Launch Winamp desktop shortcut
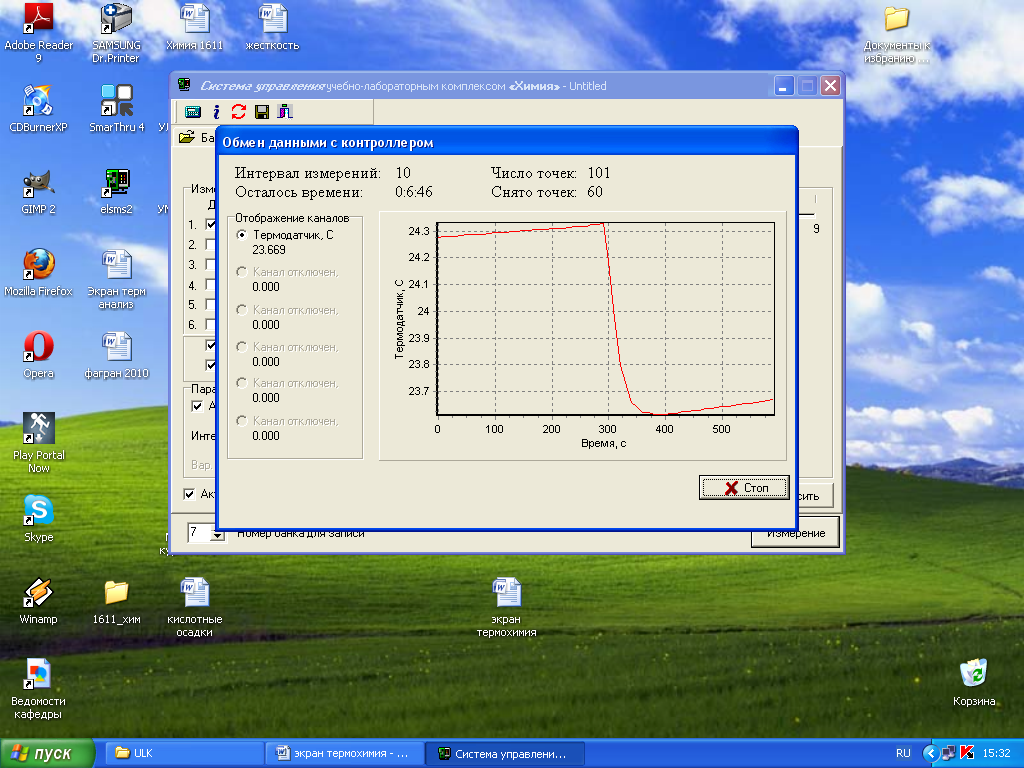The width and height of the screenshot is (1024, 768). (38, 601)
